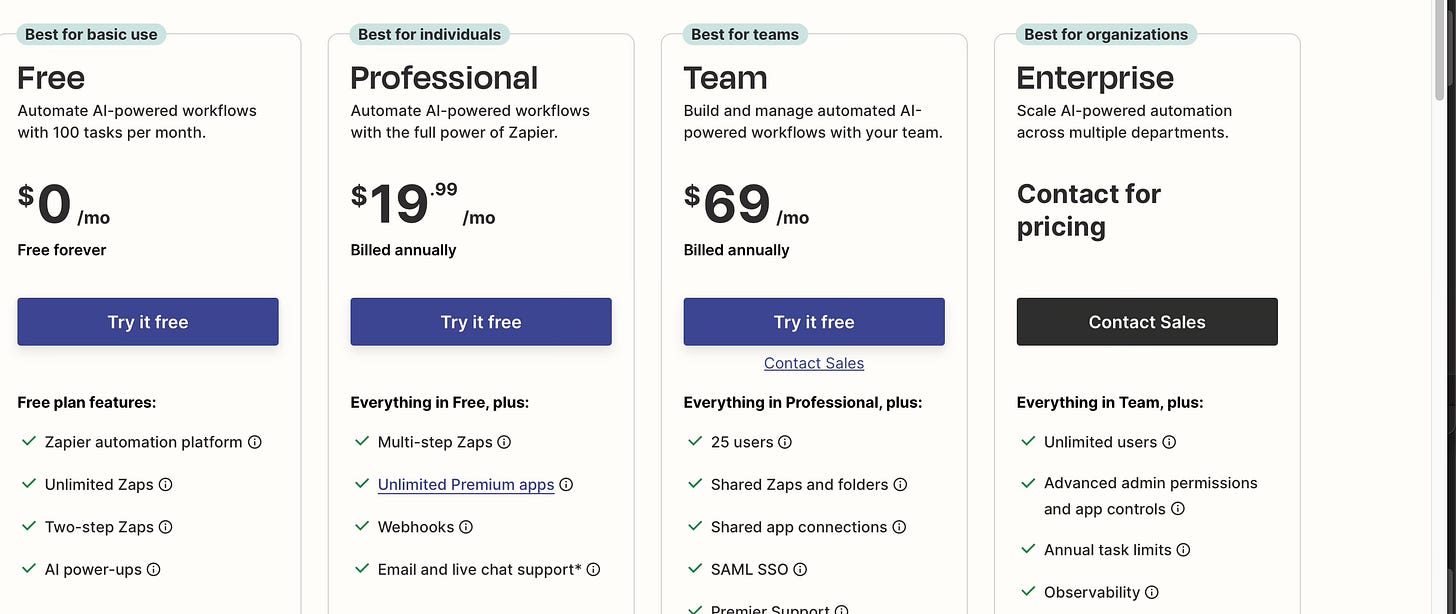The width and height of the screenshot is (1456, 614).
Task: View the Multi-step Zaps info icon
Action: (505, 441)
